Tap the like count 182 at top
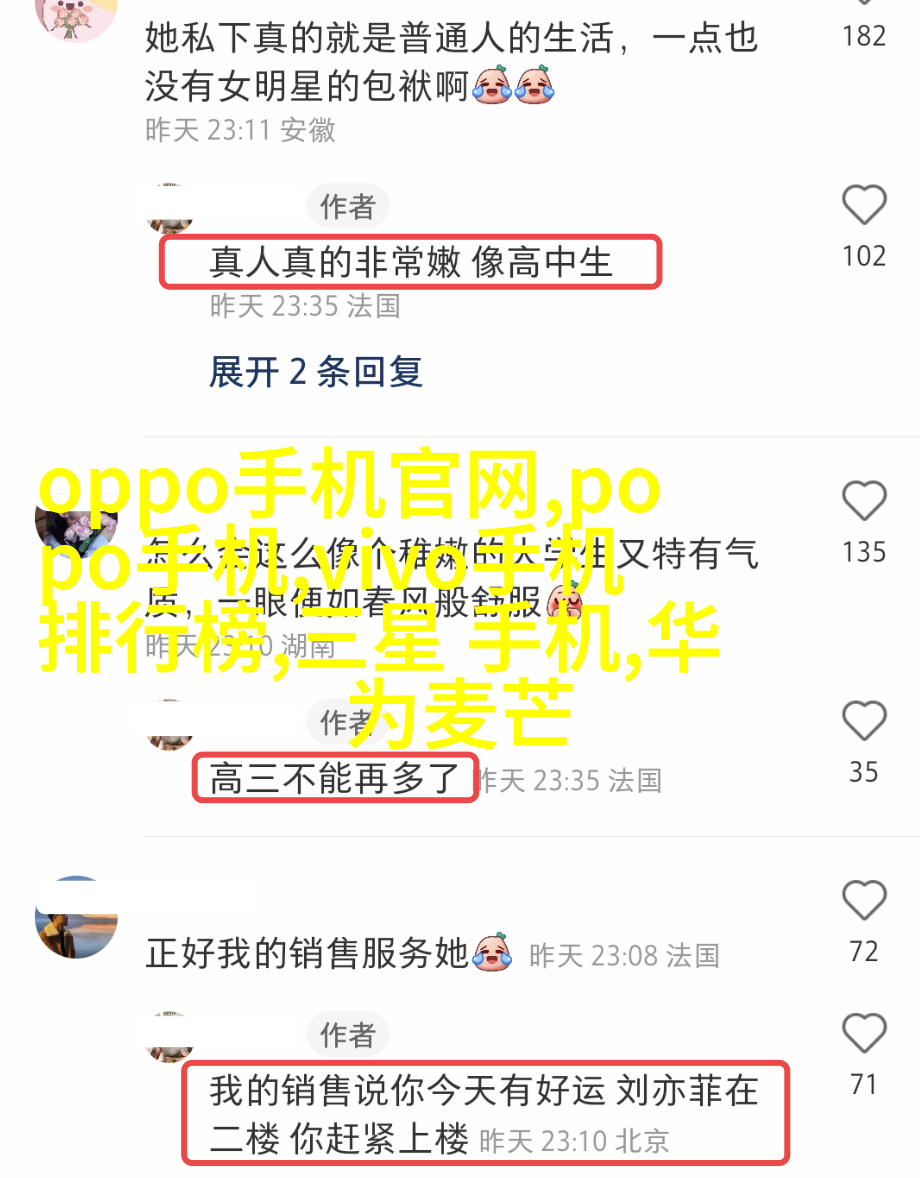This screenshot has width=920, height=1178. (x=864, y=36)
